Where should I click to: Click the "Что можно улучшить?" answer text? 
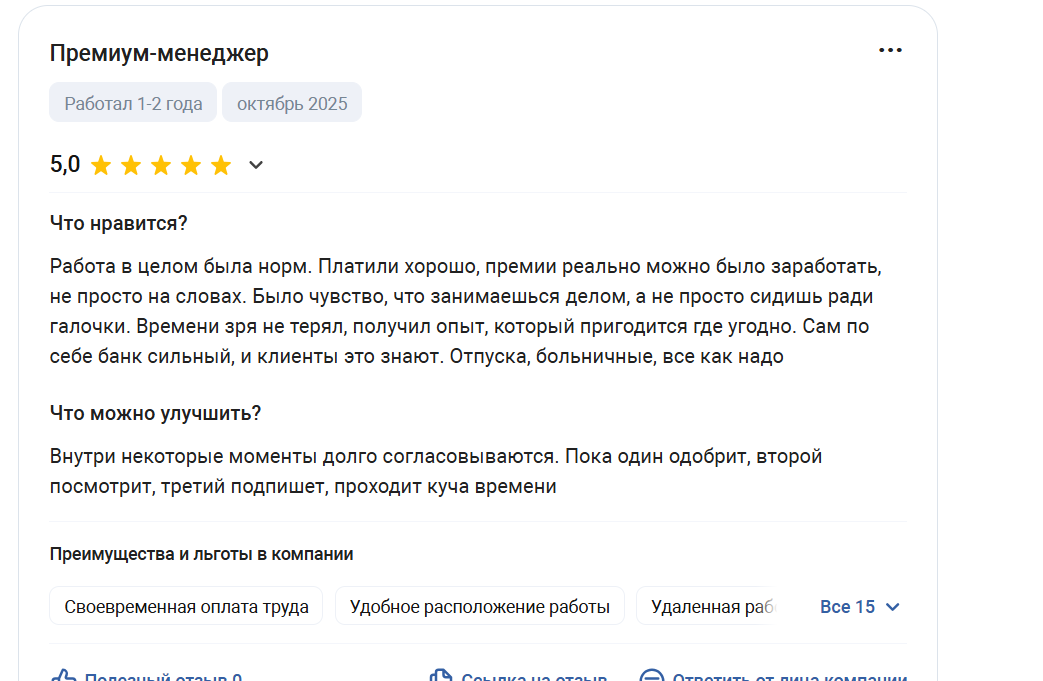(x=435, y=471)
